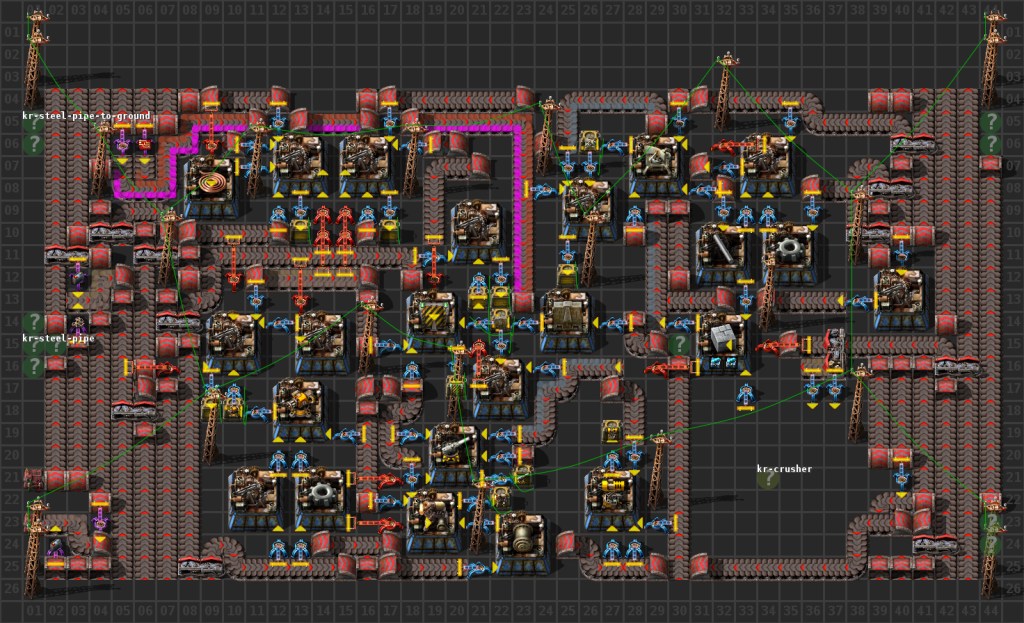Select the assembler with yellow-orange machine recipe icon
The height and width of the screenshot is (623, 1024).
[x=298, y=409]
